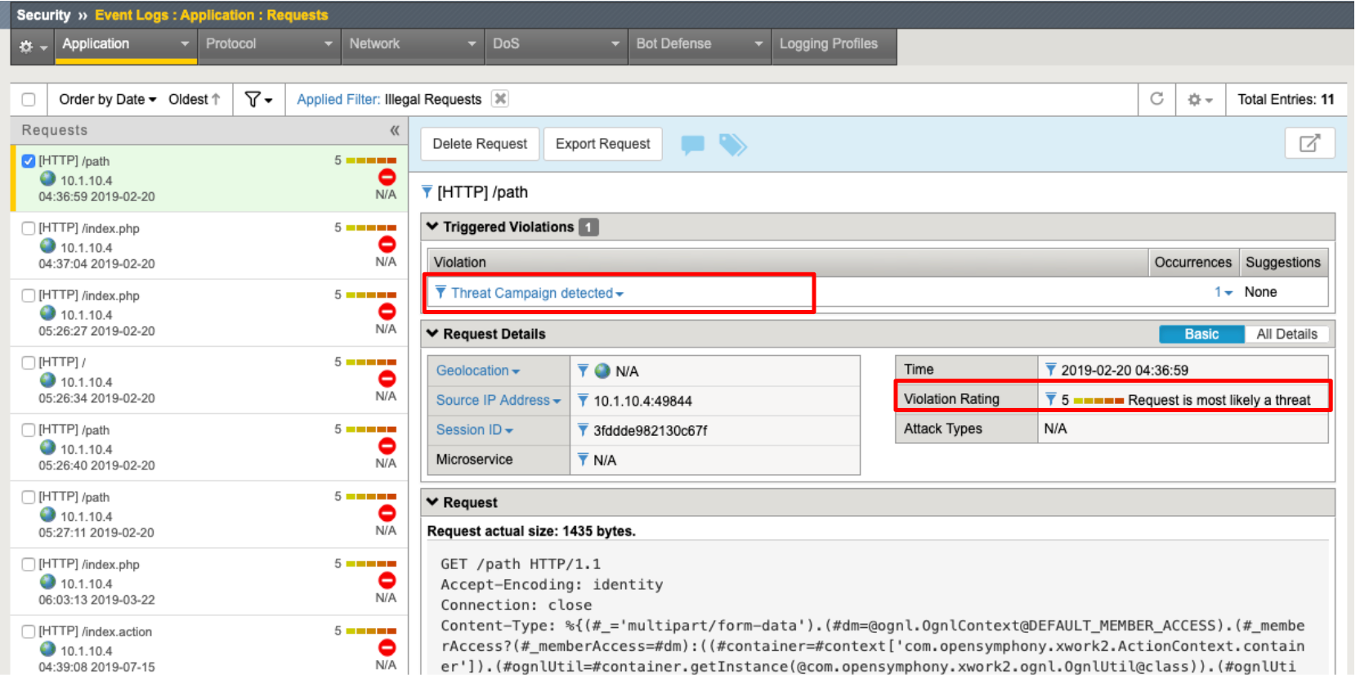
Task: Click the filter icon beside Time 2019-02-20 04:36:59
Action: (1050, 370)
